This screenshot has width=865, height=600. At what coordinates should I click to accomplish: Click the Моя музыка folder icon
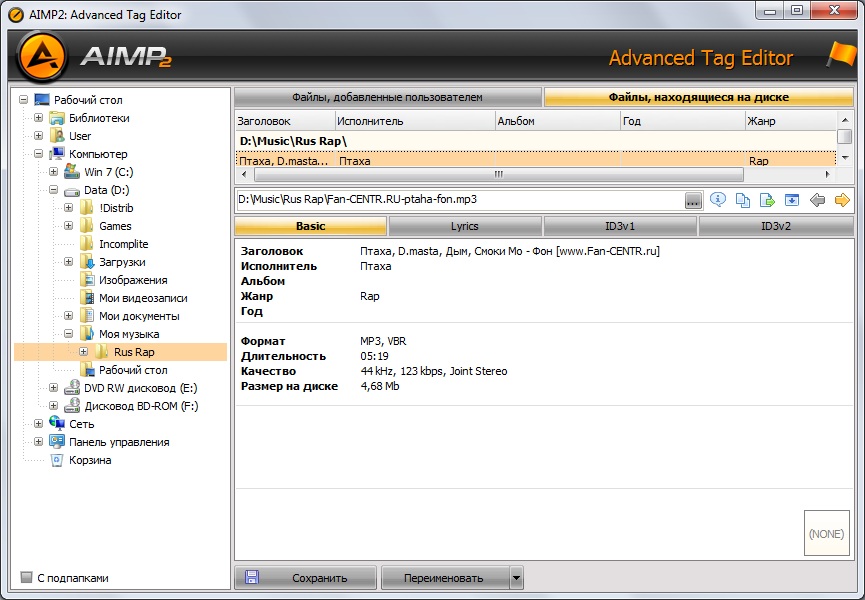coord(87,334)
